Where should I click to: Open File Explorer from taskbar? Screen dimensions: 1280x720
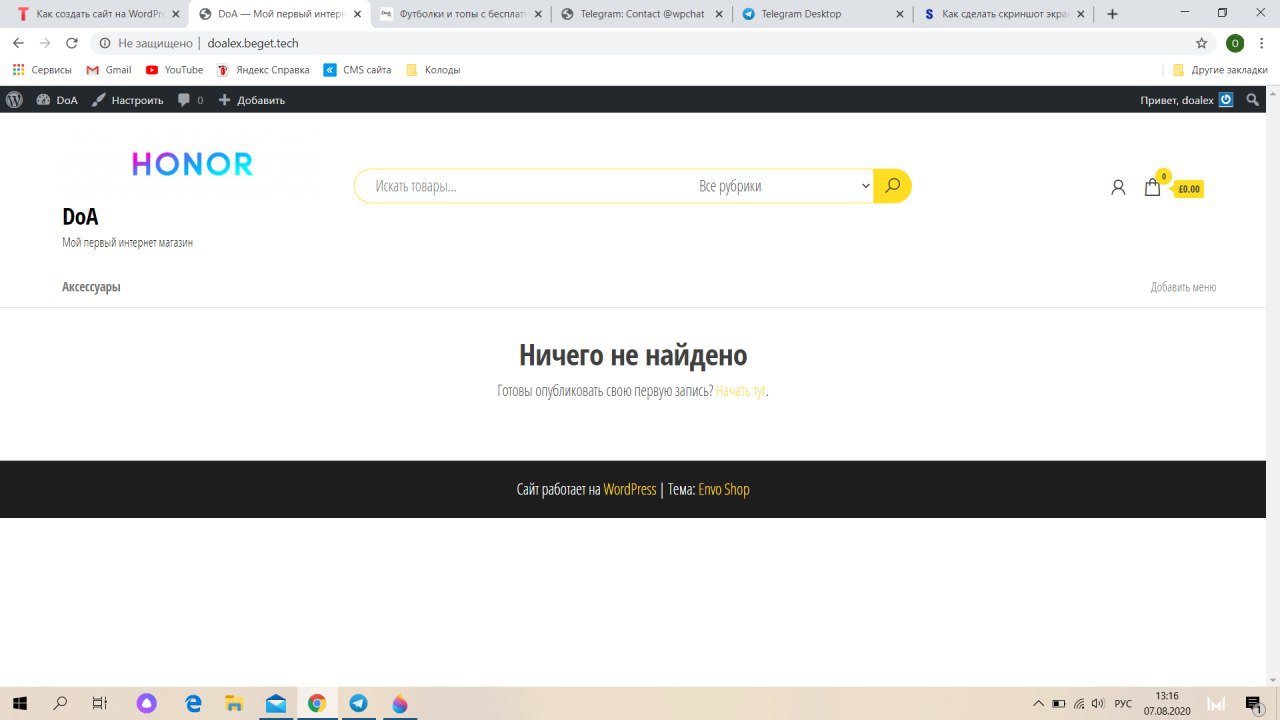click(234, 704)
